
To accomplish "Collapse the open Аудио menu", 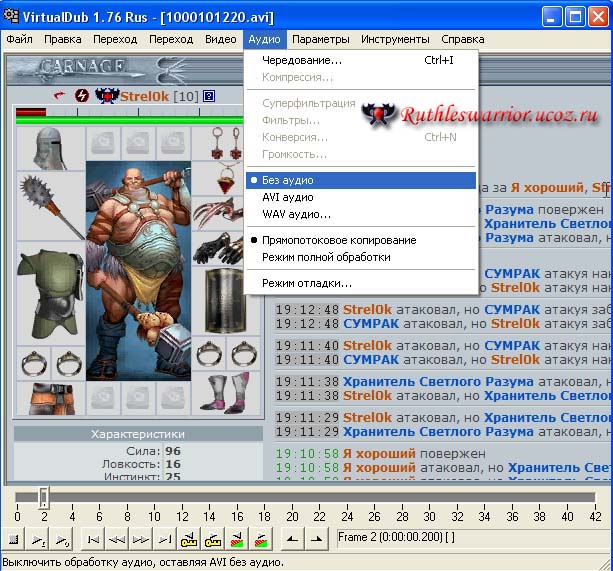I will pyautogui.click(x=265, y=39).
